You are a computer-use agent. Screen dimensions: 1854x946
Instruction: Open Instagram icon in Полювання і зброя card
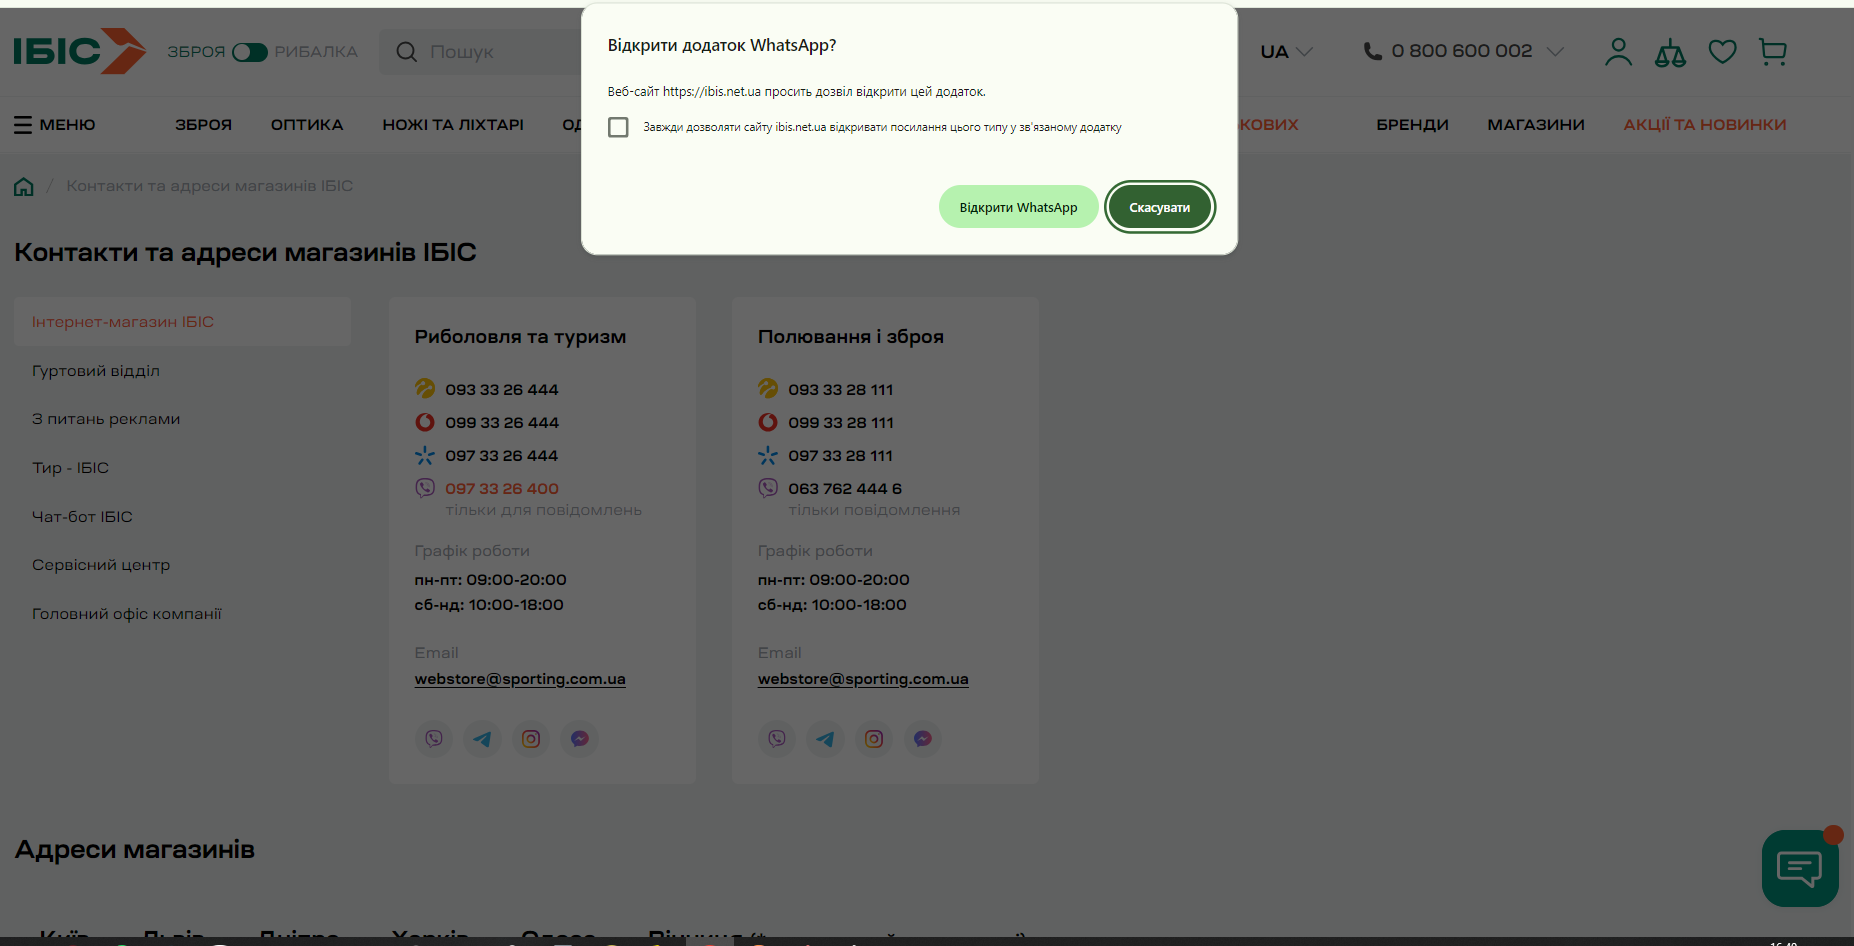coord(874,739)
